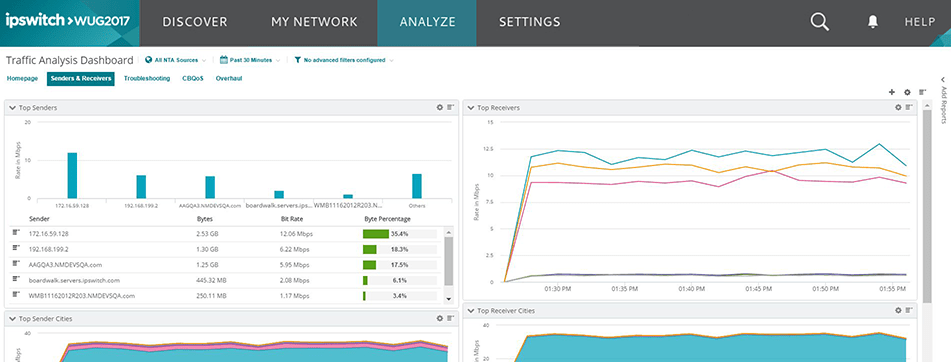Click the globe icon for NTA sources

[149, 60]
